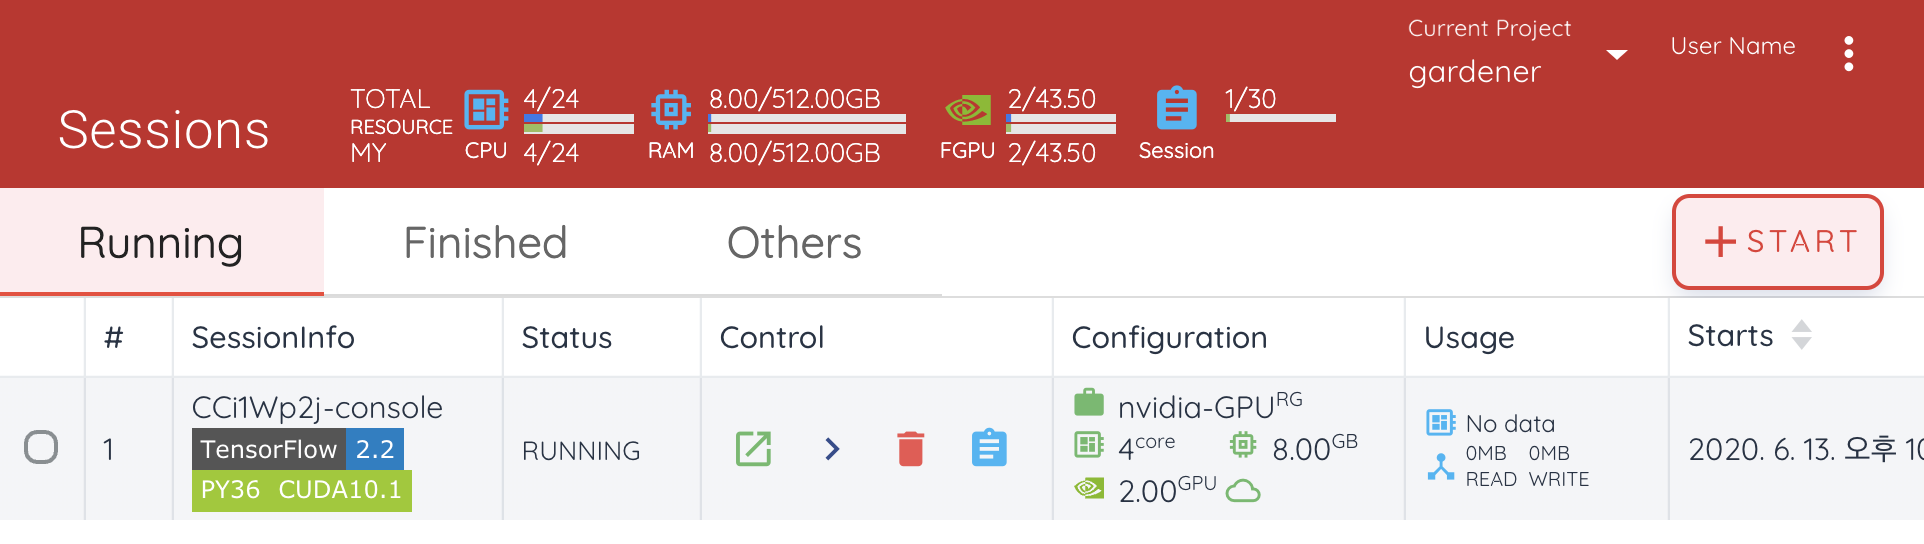1924x544 pixels.
Task: Click the Session clipboard icon in the header
Action: pos(1176,108)
